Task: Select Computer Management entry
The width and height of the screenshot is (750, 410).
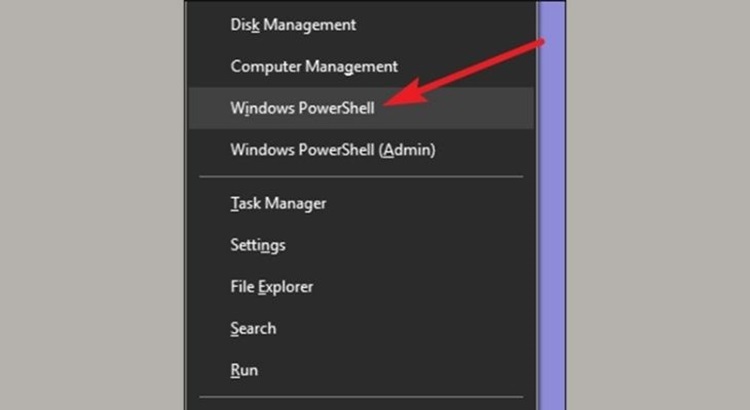Action: tap(314, 66)
